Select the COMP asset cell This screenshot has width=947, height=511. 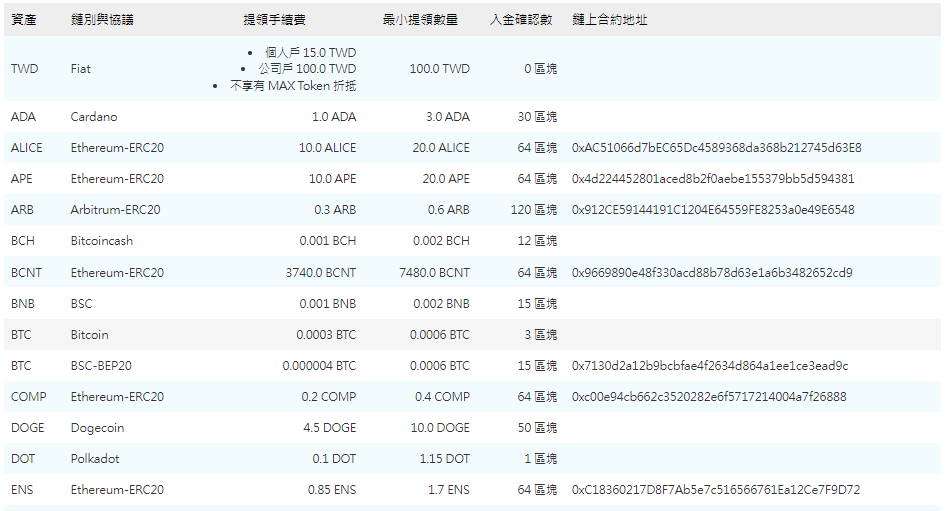point(28,397)
